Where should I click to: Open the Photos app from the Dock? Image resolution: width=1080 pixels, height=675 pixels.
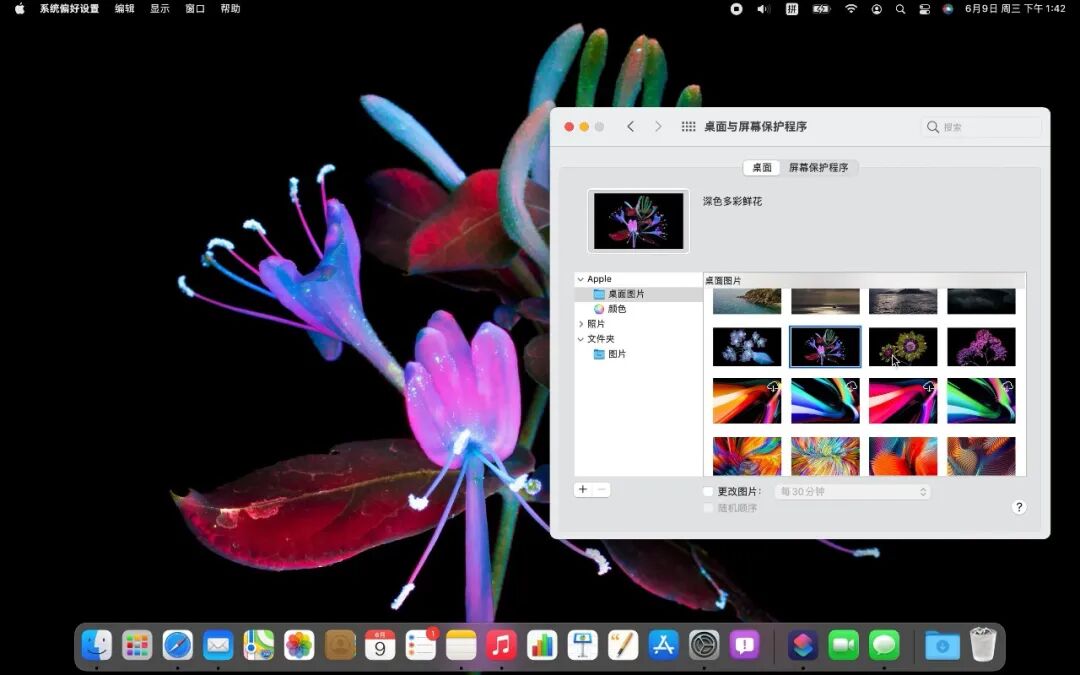click(x=299, y=645)
